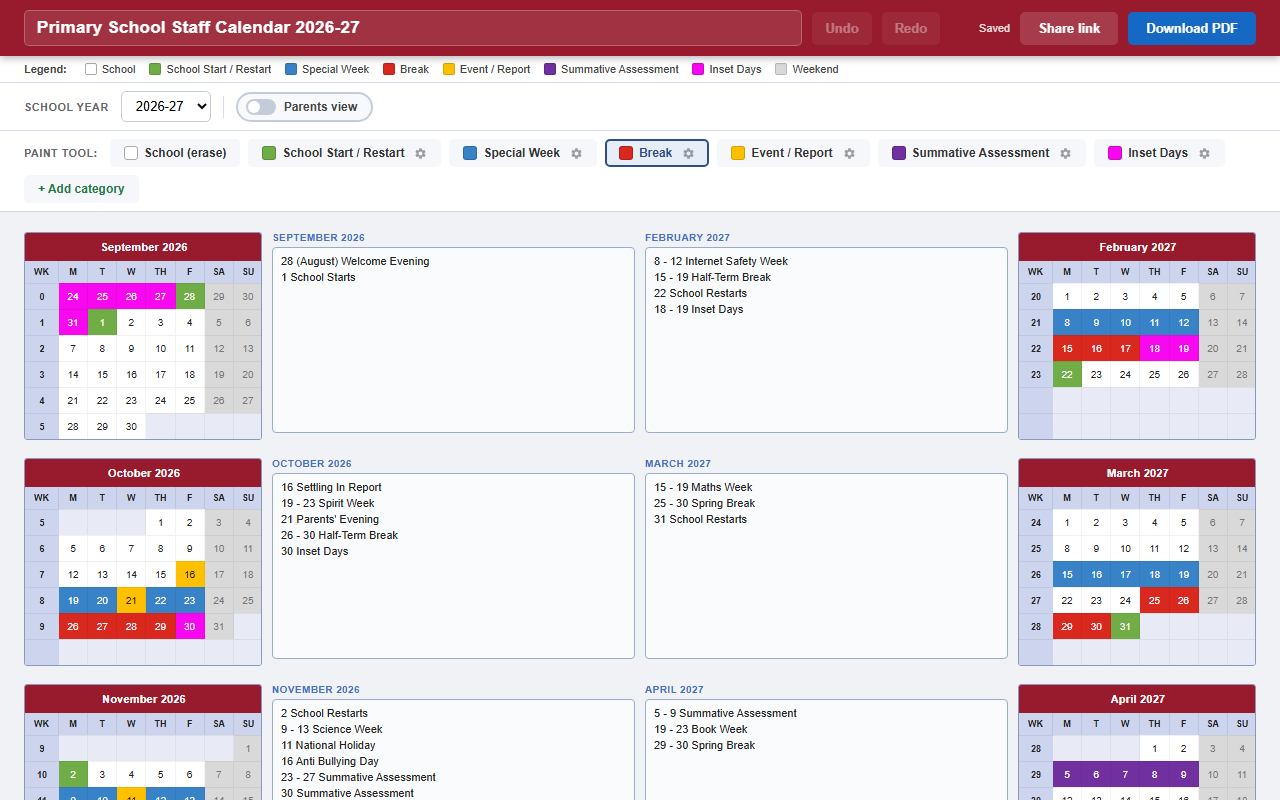This screenshot has height=800, width=1280.
Task: Click the Redo button
Action: (x=911, y=28)
